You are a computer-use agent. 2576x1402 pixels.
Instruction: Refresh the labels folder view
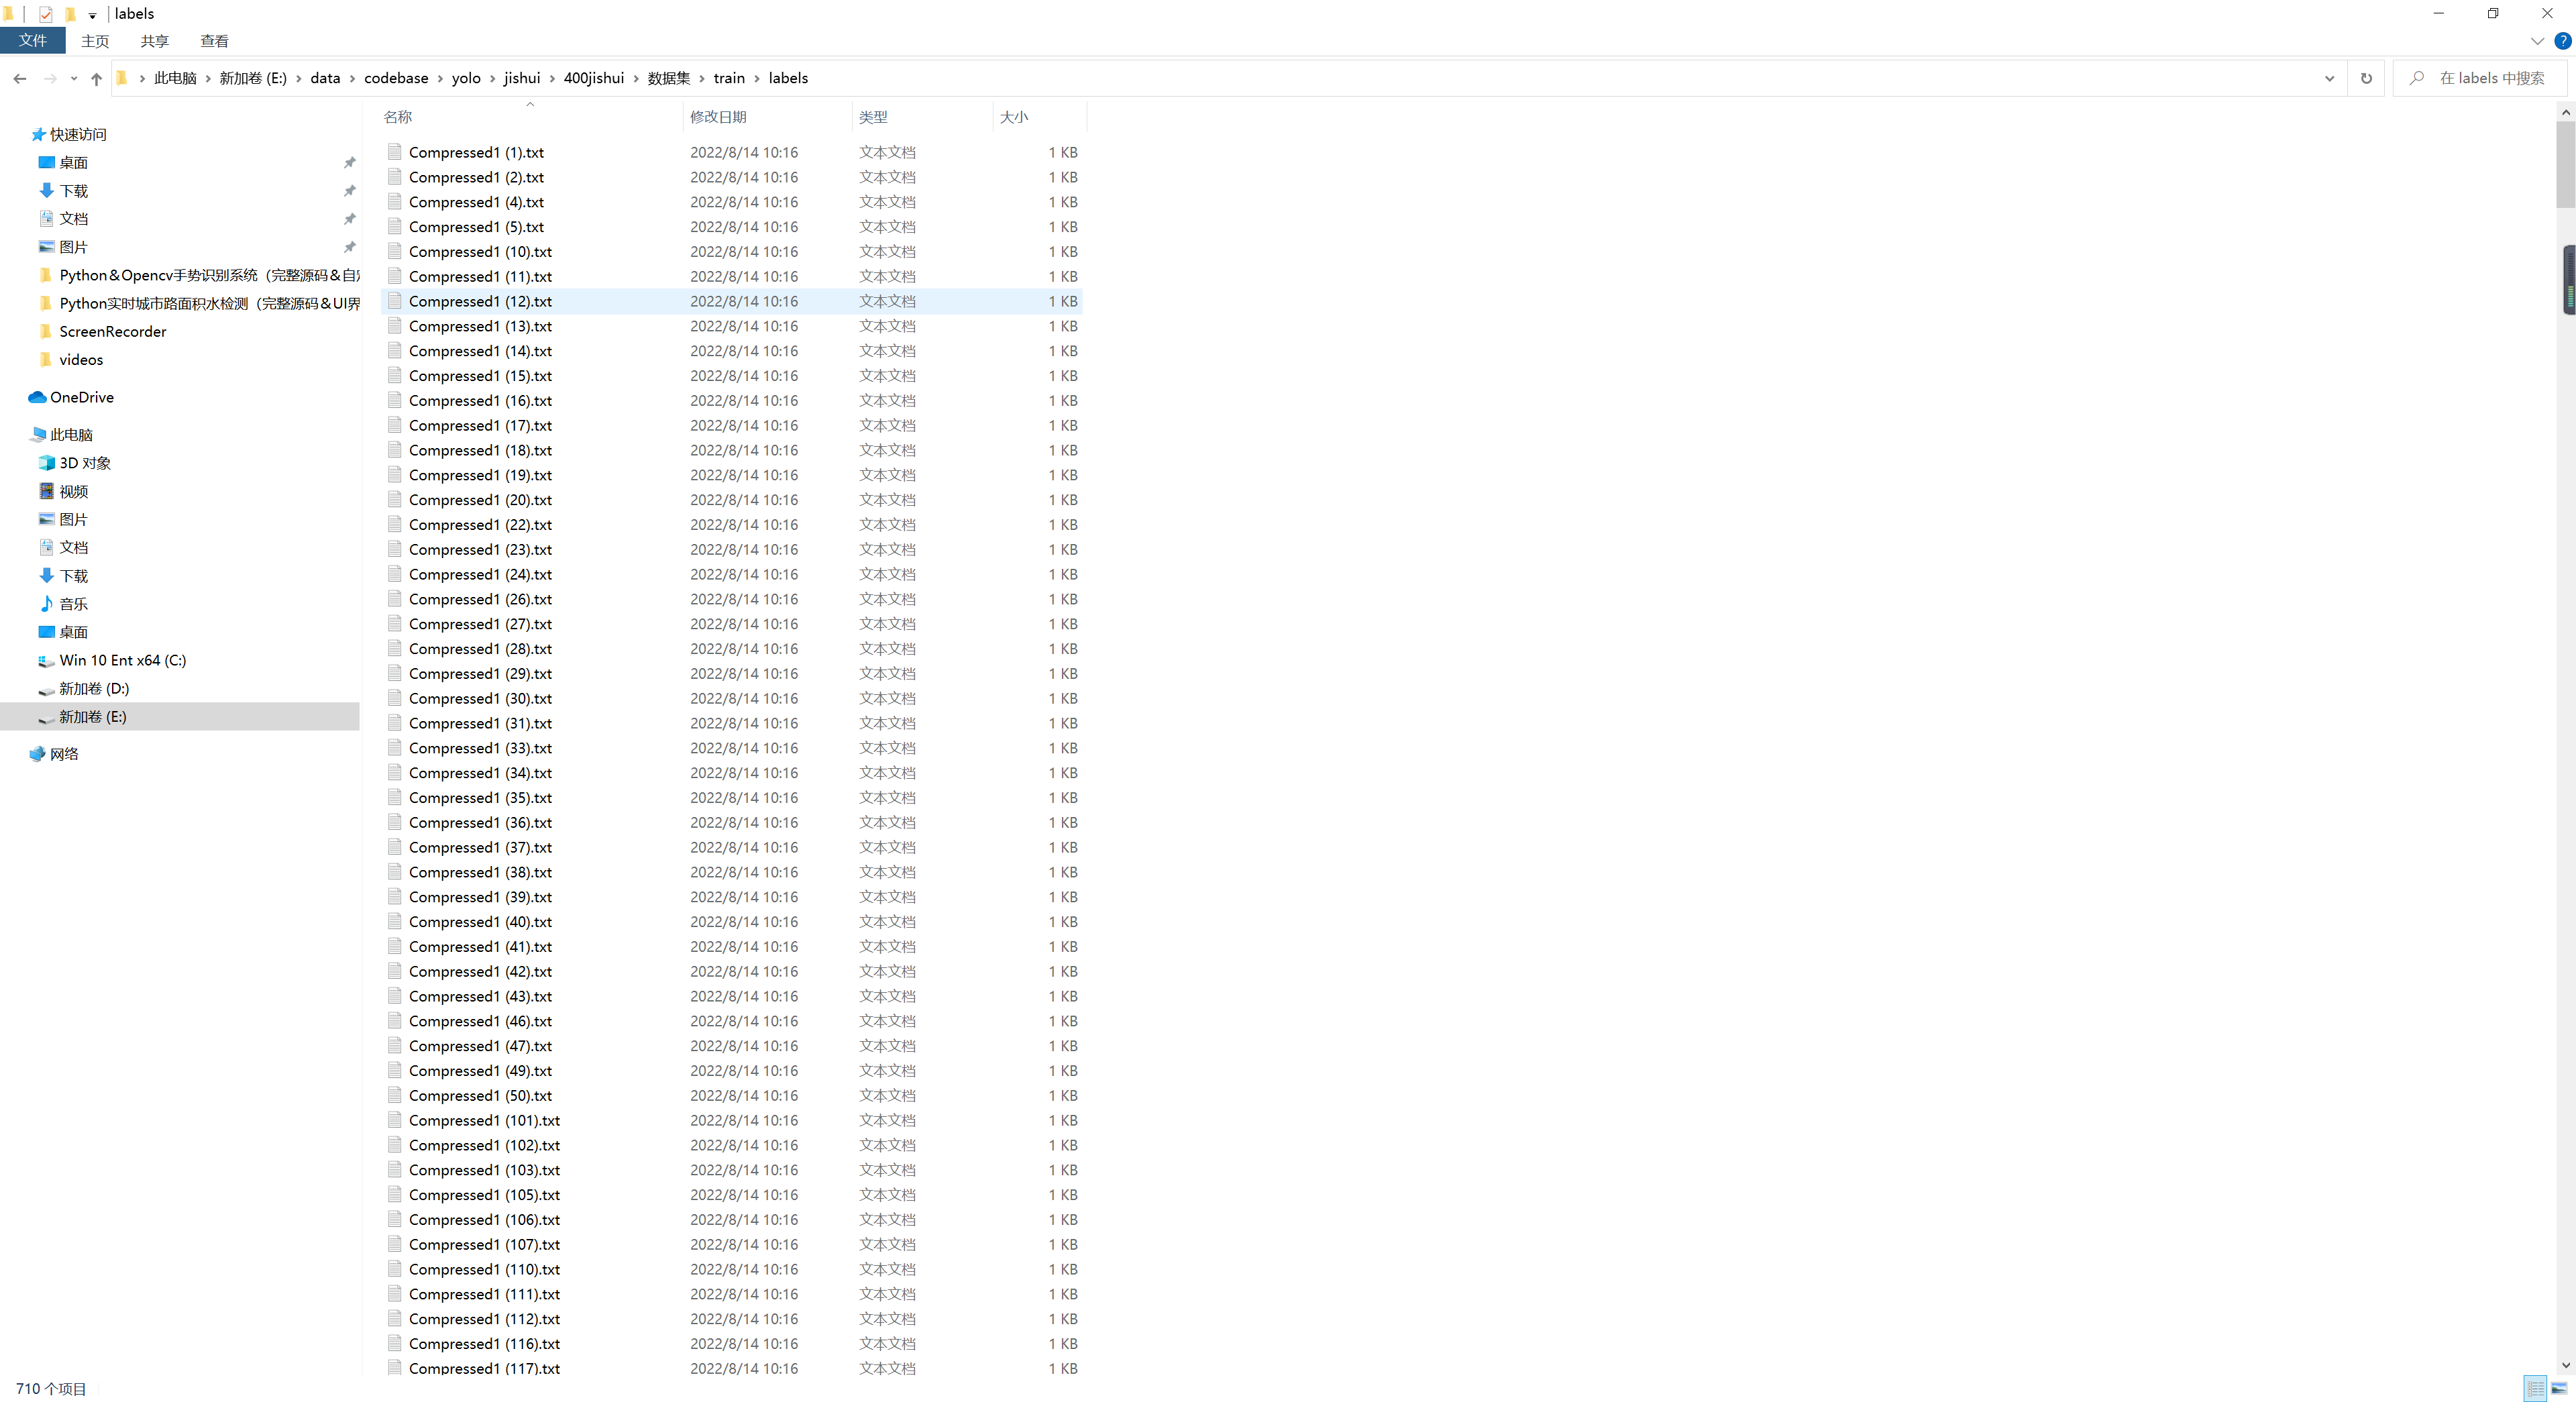(2366, 78)
